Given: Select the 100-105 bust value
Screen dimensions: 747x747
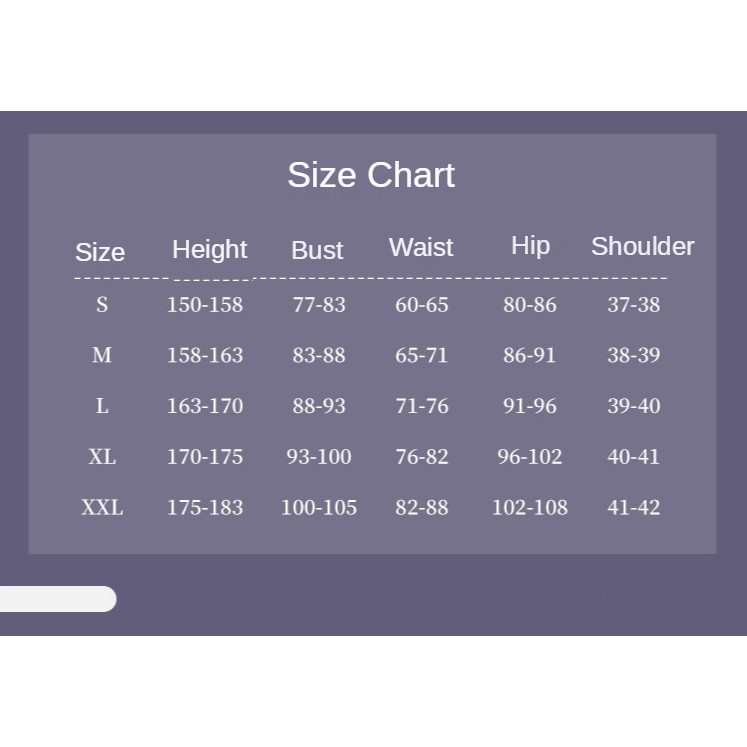Looking at the screenshot, I should coord(319,507).
